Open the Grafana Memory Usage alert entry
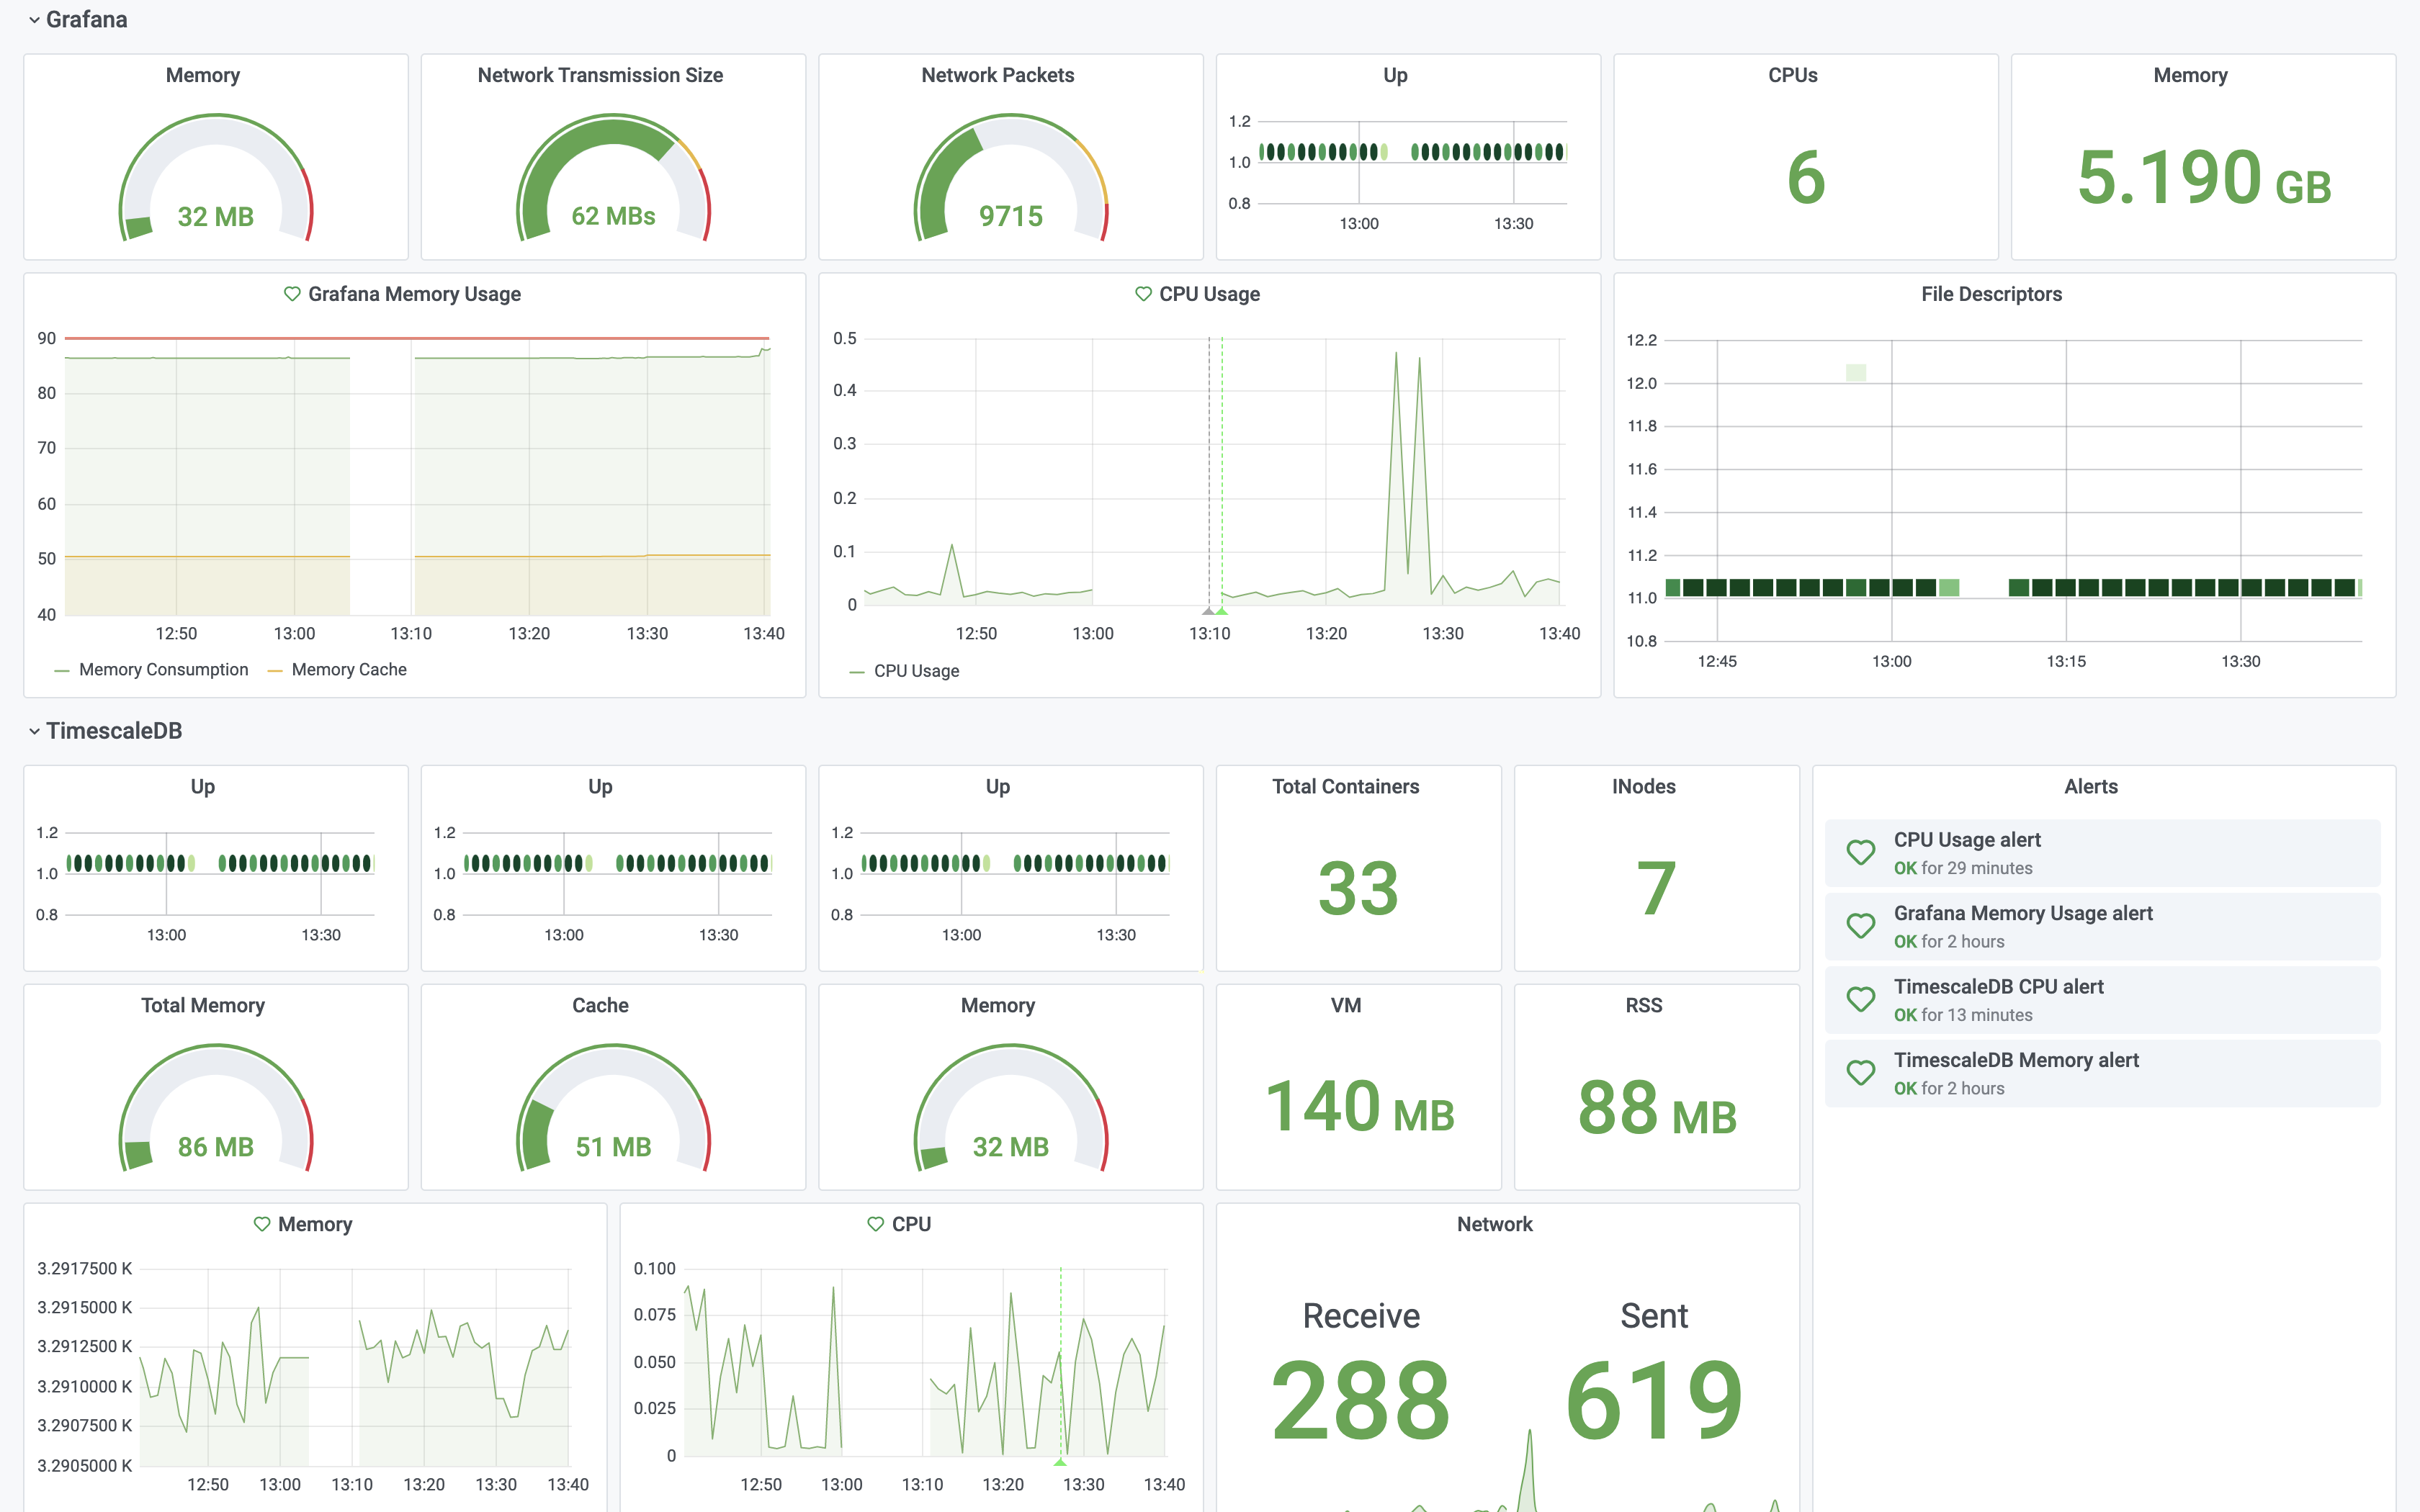The image size is (2420, 1512). [2102, 926]
